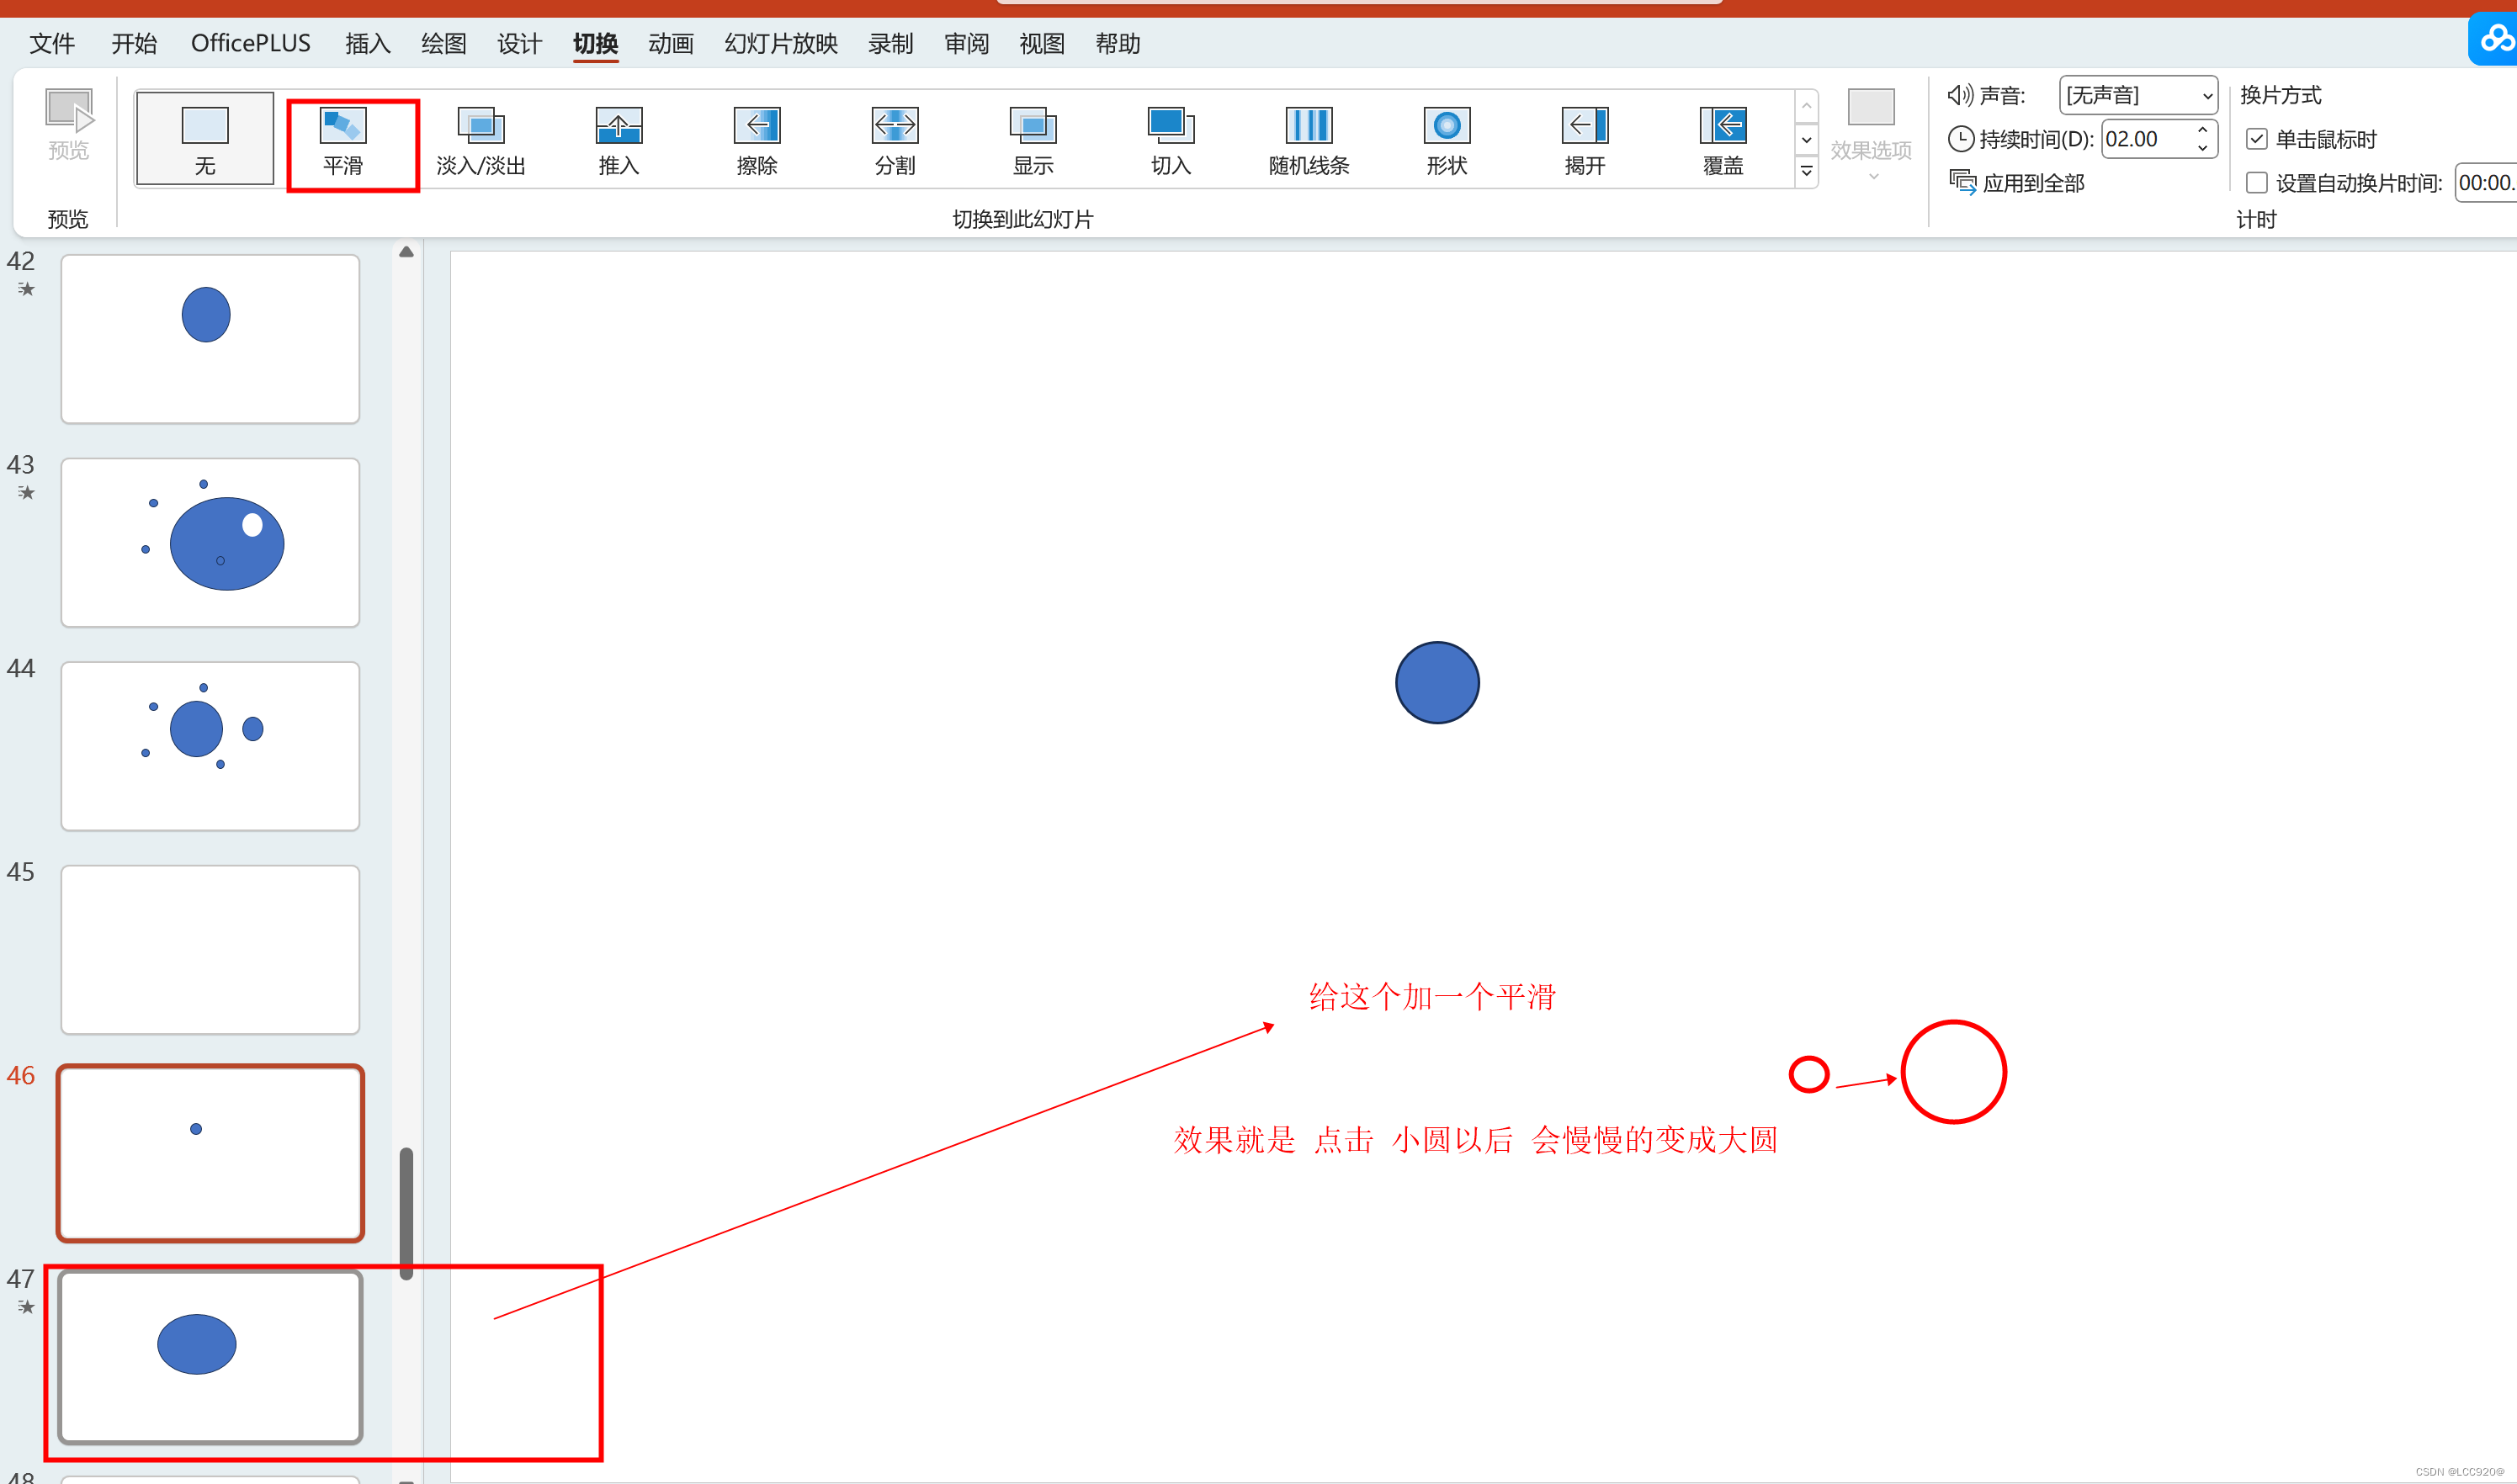Increase duration with the up stepper arrow
Screen dimensions: 2517x1484
click(2203, 130)
